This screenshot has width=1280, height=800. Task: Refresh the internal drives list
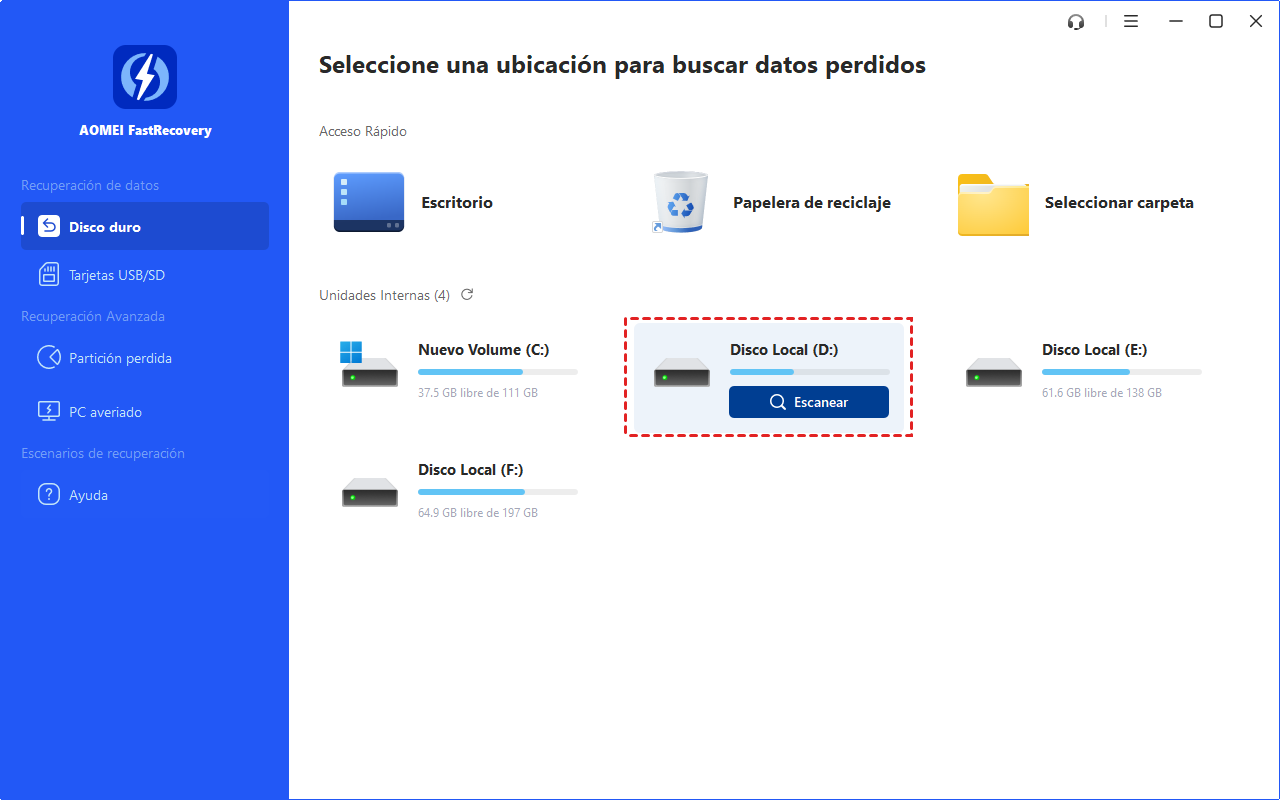[467, 295]
